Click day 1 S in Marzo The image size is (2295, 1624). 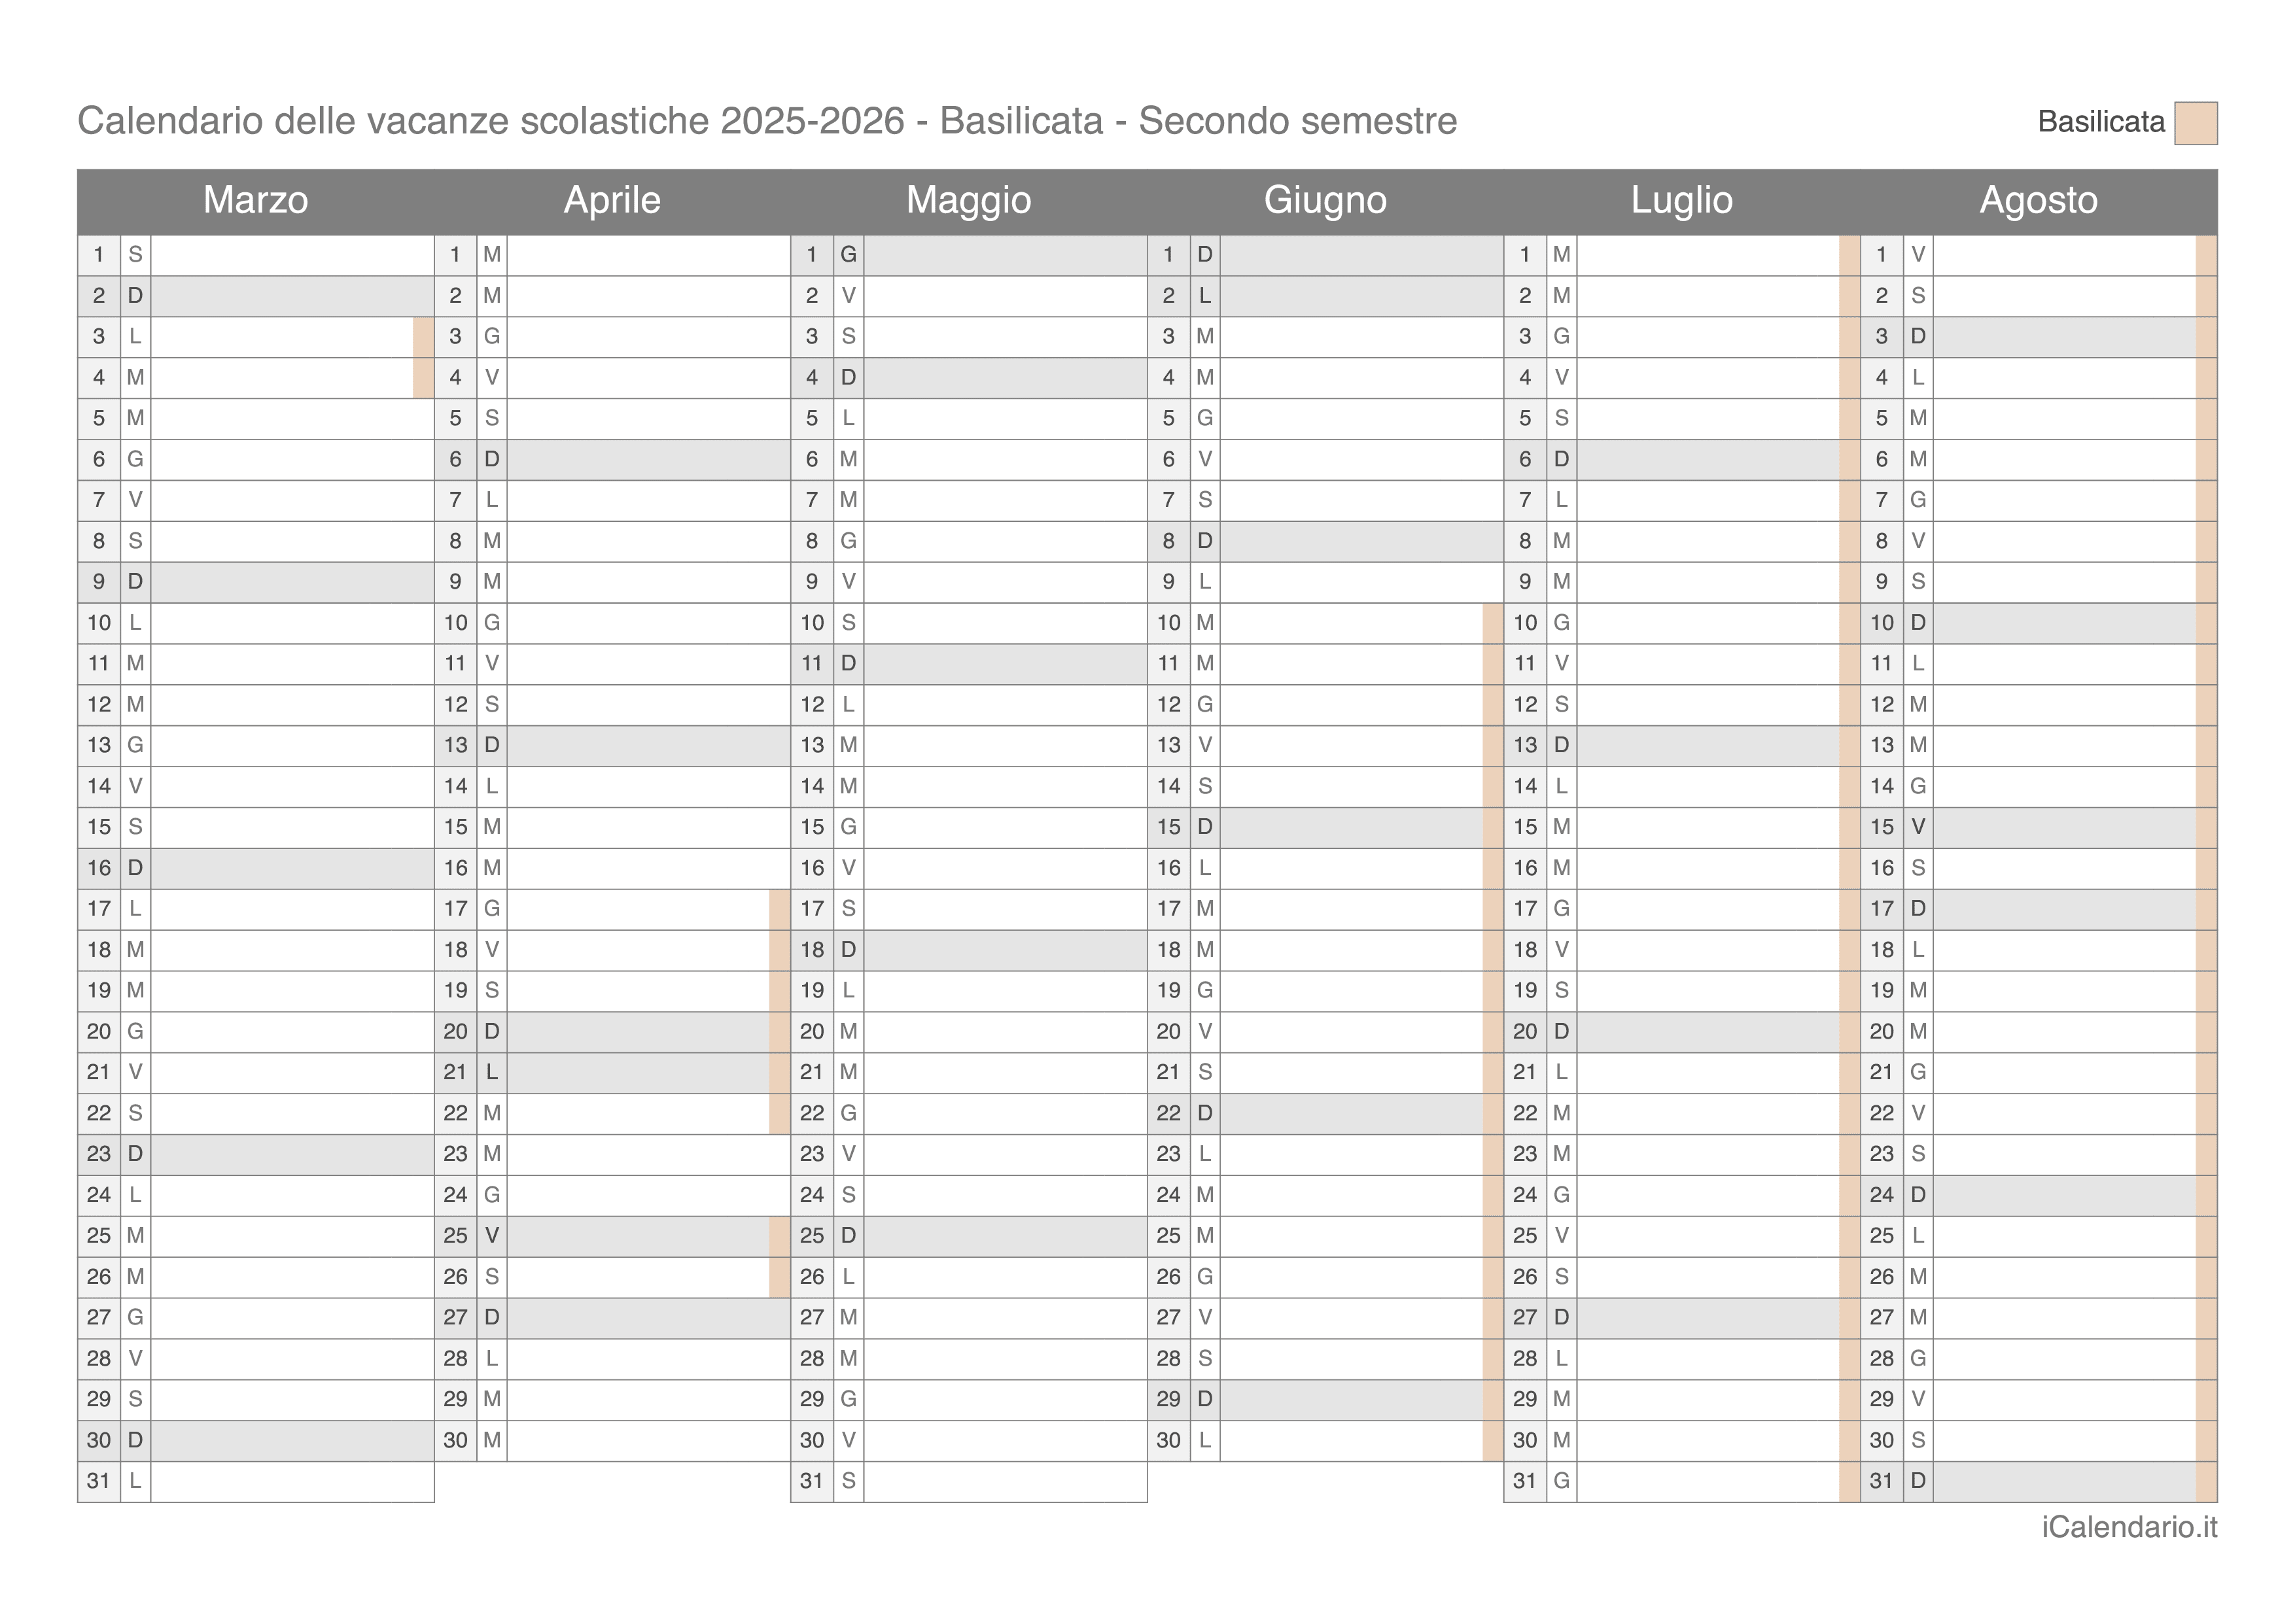[x=256, y=255]
